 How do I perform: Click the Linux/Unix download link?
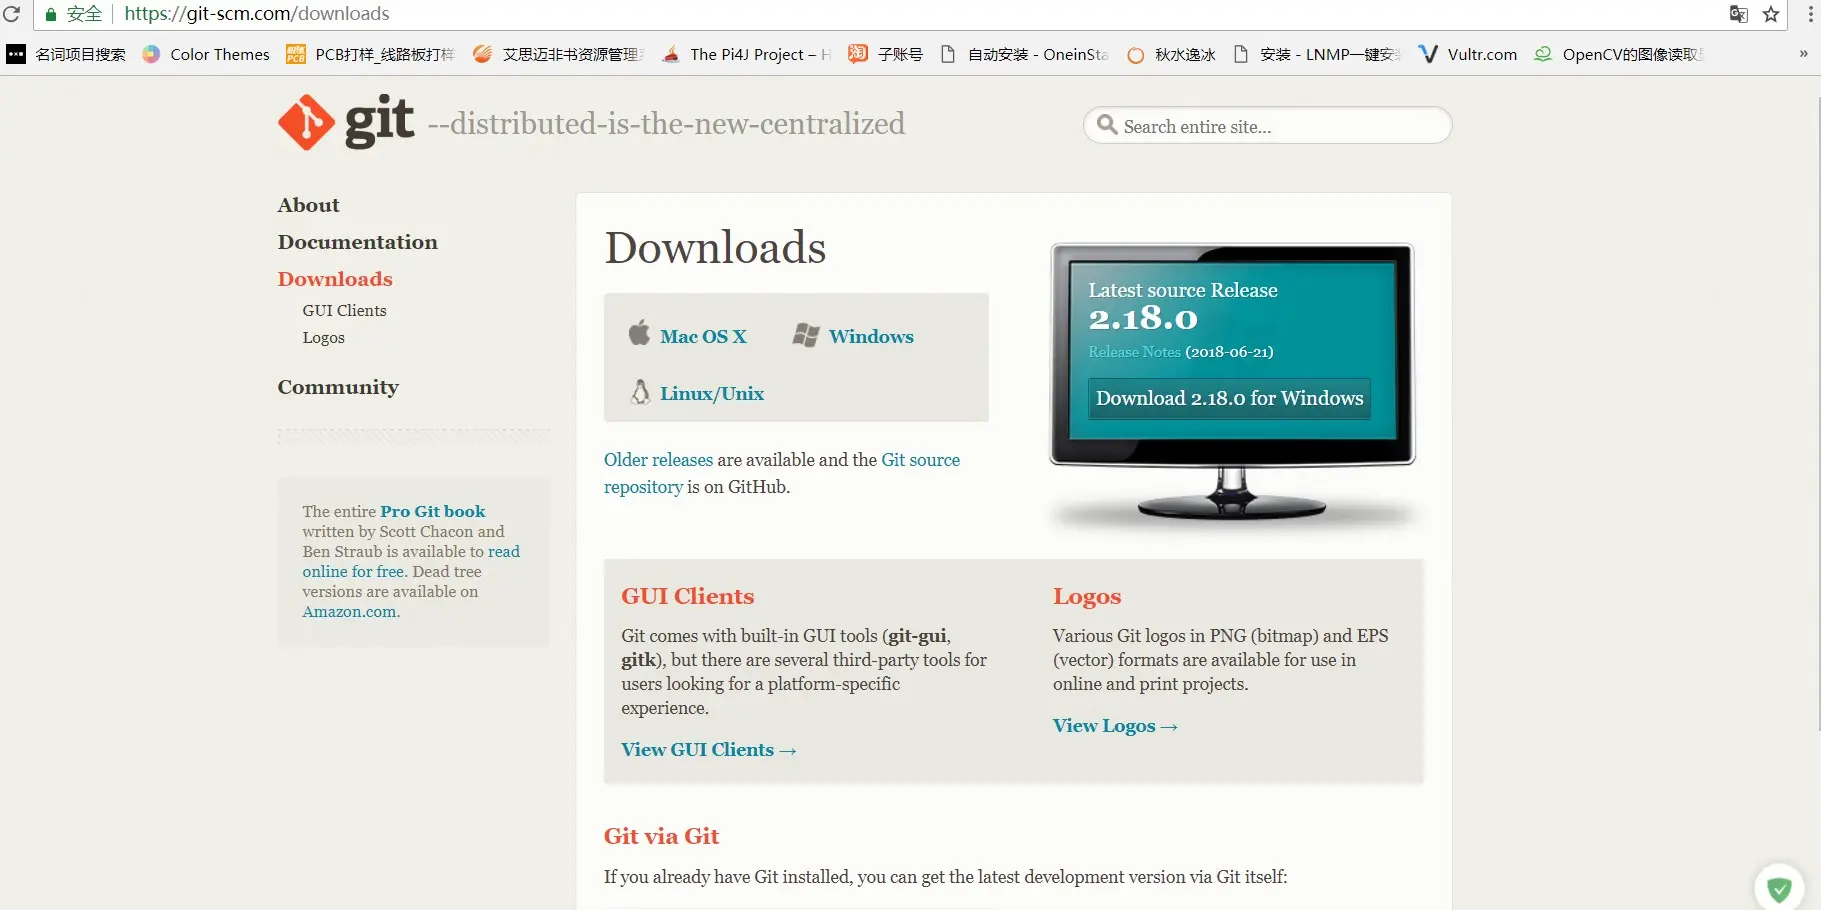[712, 393]
